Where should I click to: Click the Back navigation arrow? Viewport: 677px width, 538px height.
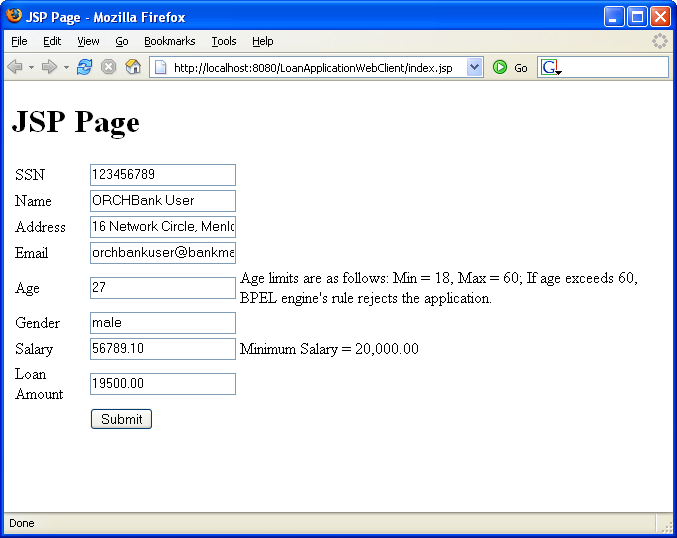15,67
